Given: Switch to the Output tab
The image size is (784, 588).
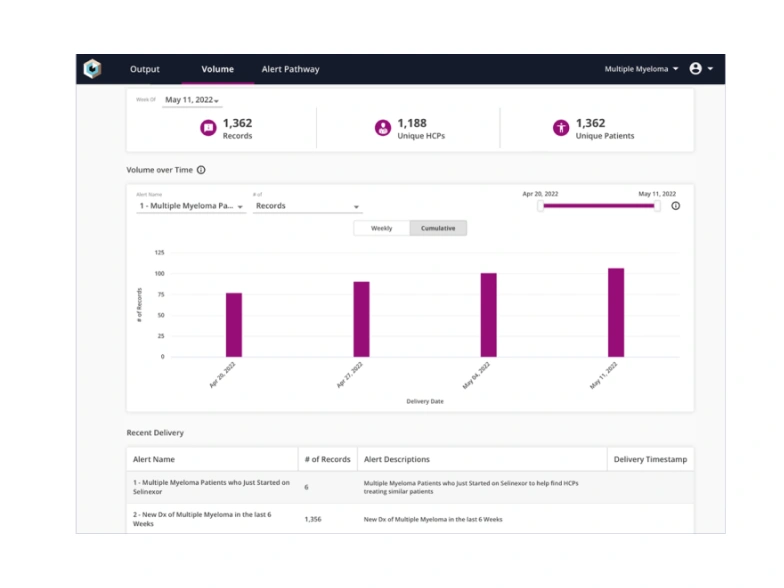Looking at the screenshot, I should (144, 69).
